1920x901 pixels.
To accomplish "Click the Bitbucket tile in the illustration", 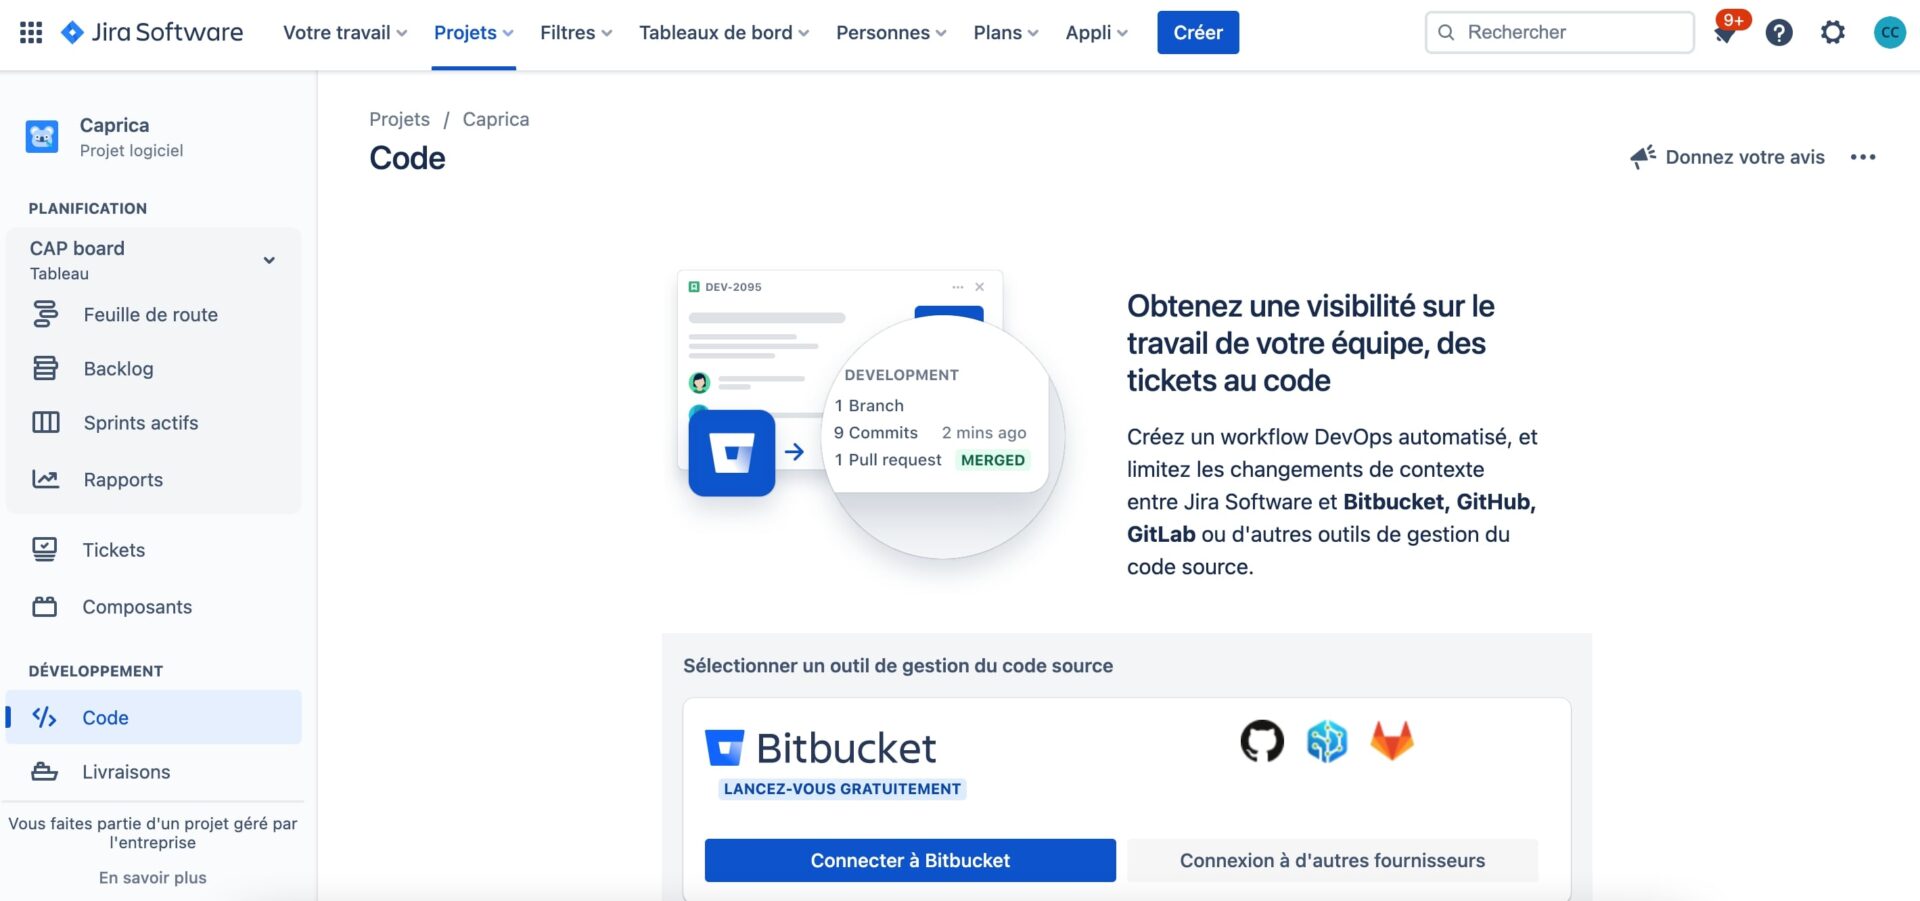I will [732, 453].
